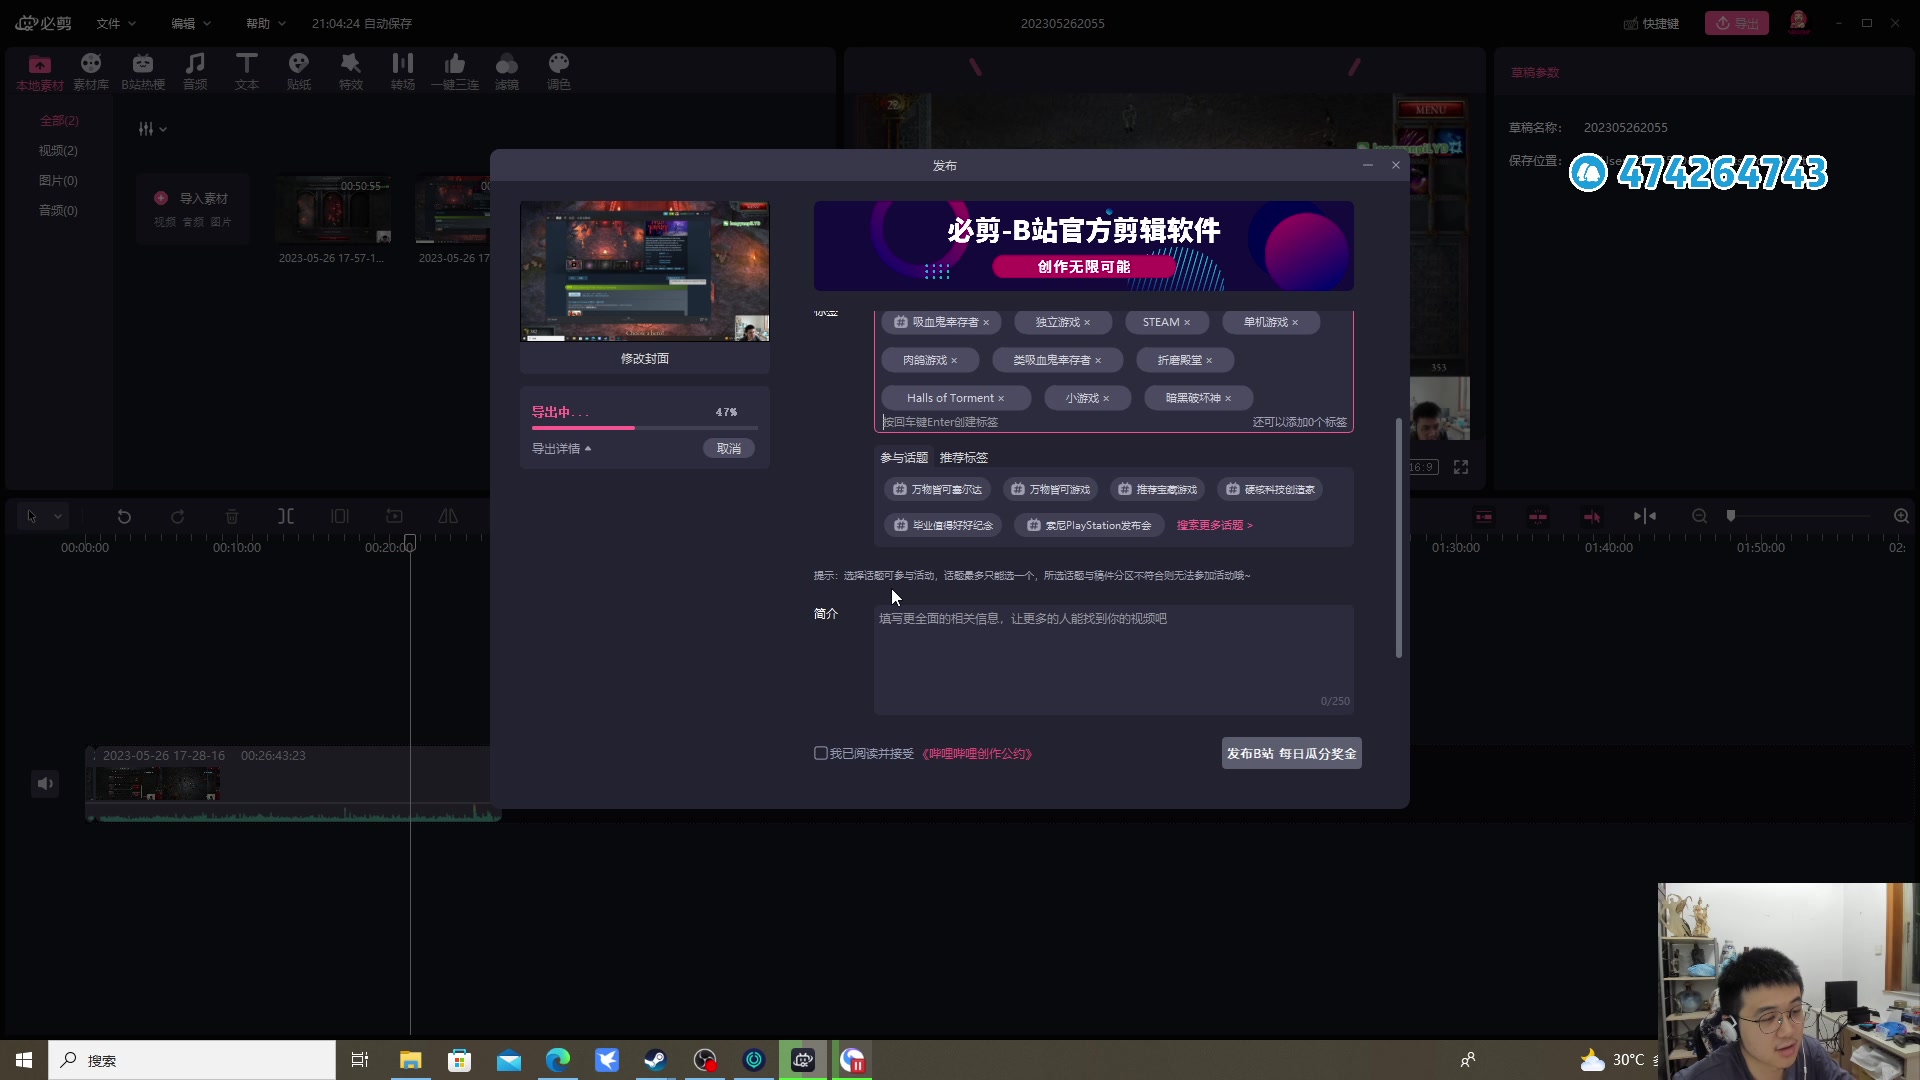Remove the Halls of Torment tag
The height and width of the screenshot is (1080, 1920).
tap(1001, 398)
